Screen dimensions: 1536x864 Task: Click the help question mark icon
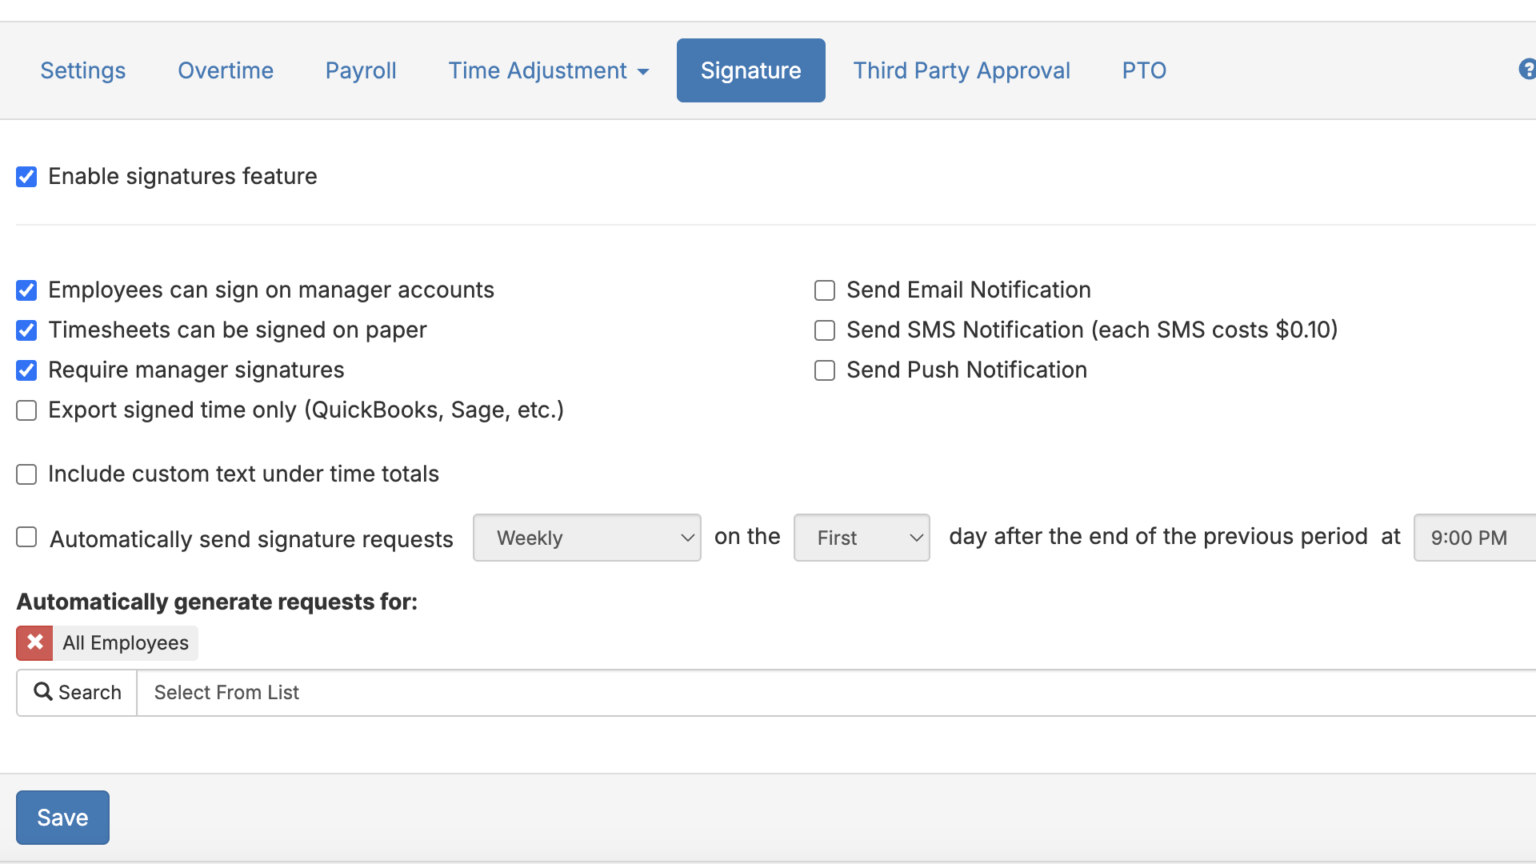tap(1526, 69)
